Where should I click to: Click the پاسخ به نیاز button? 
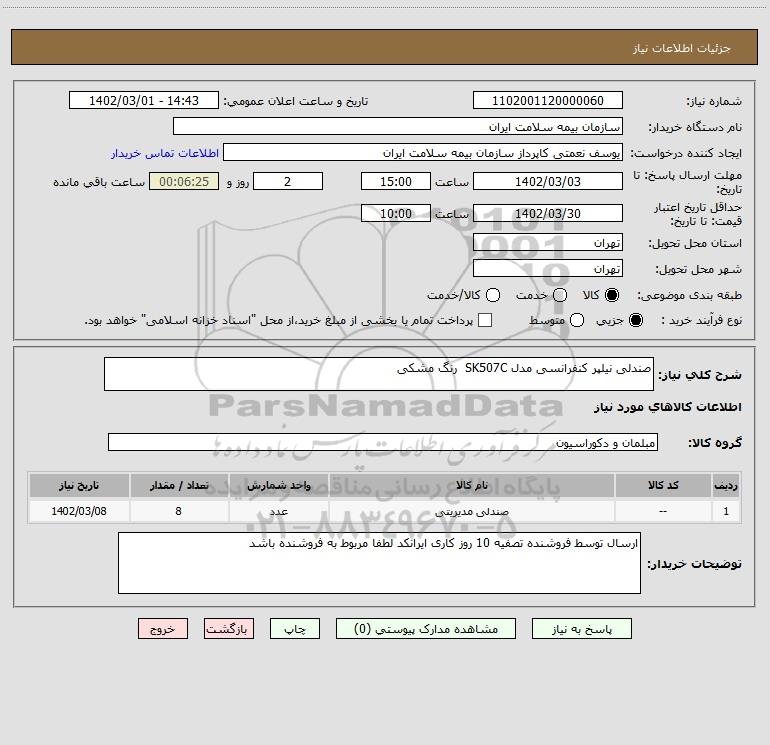pyautogui.click(x=581, y=629)
